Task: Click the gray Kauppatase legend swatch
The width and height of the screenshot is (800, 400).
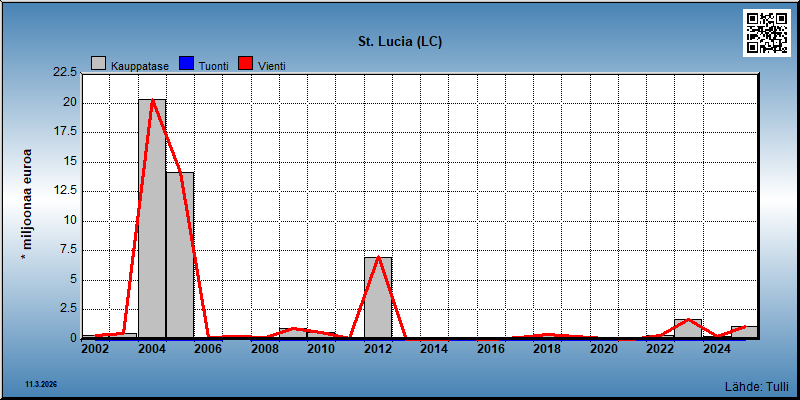Action: click(x=98, y=63)
